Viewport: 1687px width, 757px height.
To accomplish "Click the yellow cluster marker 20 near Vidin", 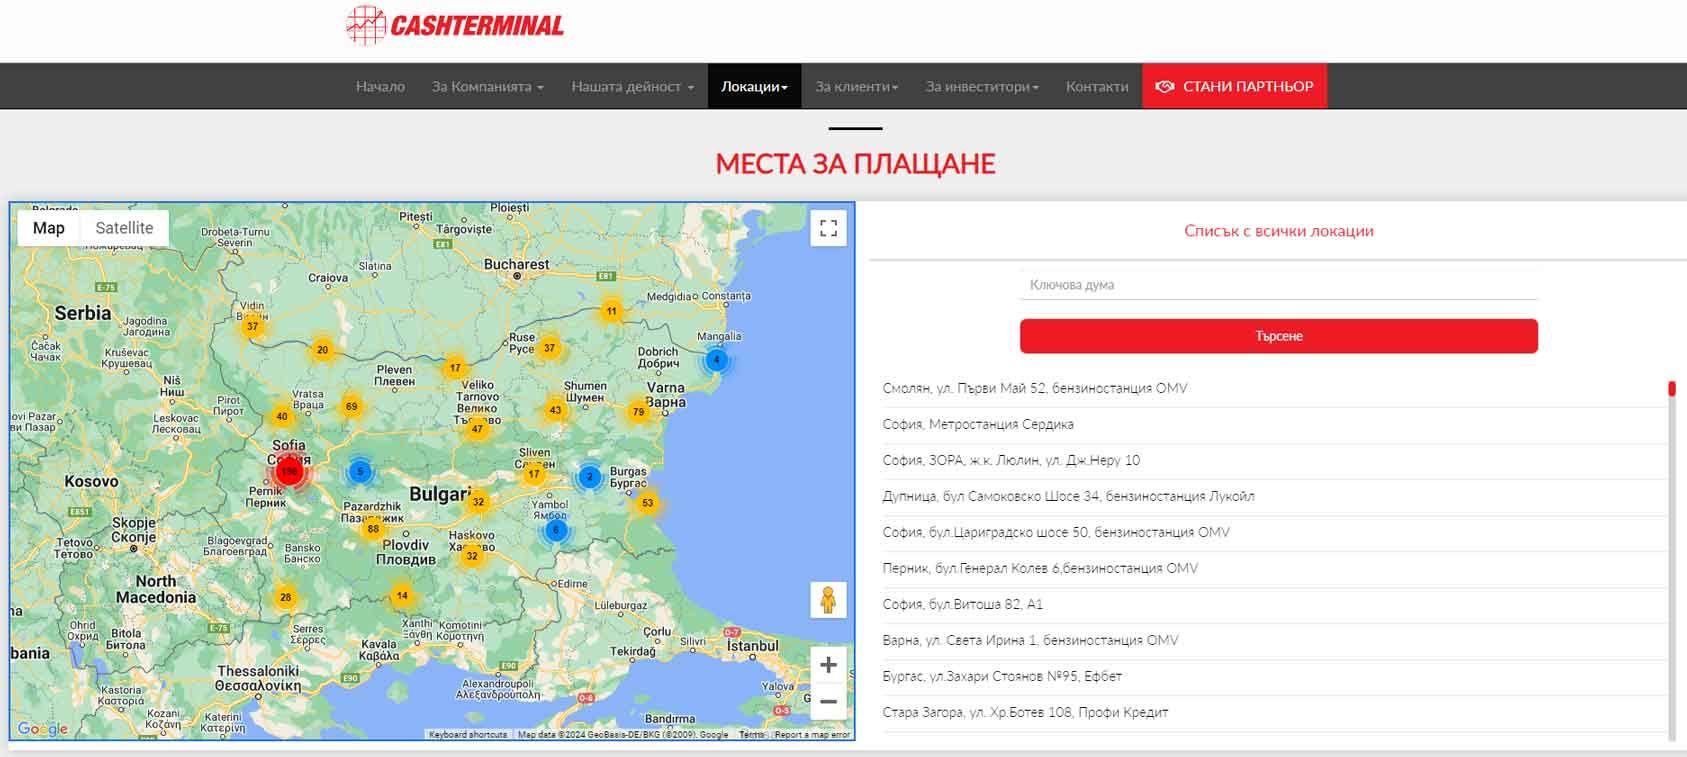I will tap(322, 350).
